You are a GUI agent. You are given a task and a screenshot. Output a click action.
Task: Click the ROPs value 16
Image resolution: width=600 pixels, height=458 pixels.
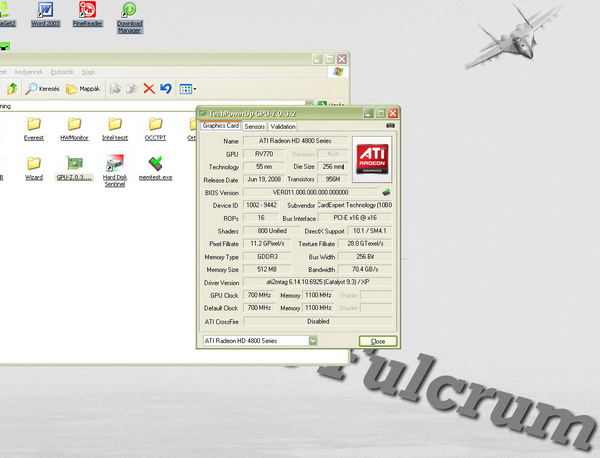(261, 218)
